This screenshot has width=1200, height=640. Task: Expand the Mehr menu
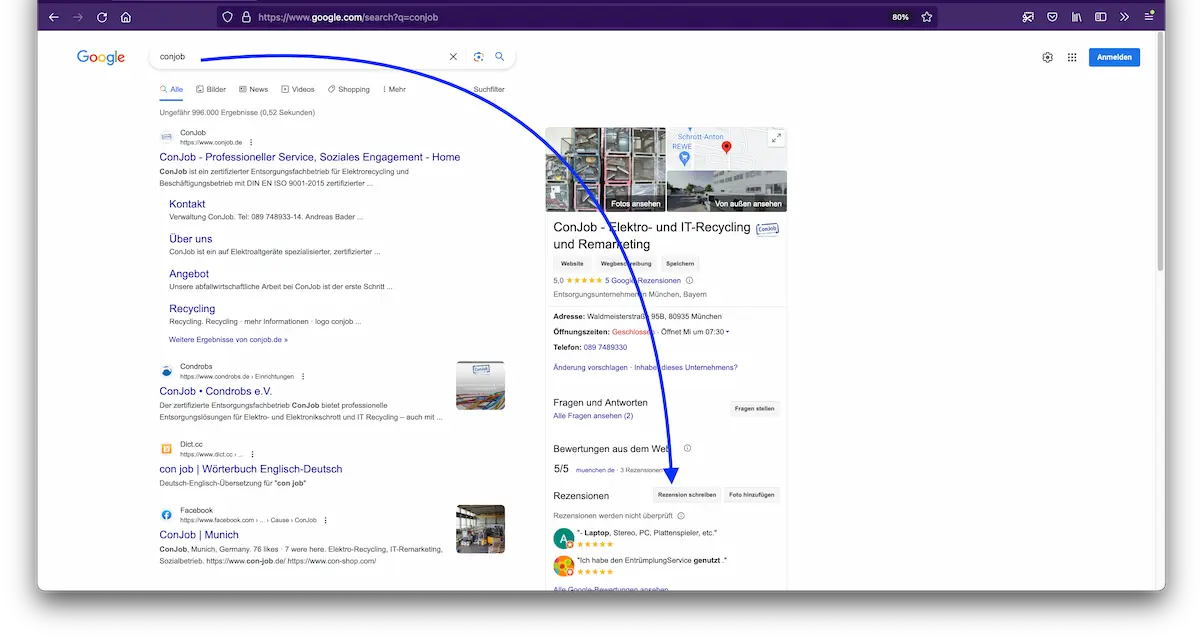tap(394, 89)
